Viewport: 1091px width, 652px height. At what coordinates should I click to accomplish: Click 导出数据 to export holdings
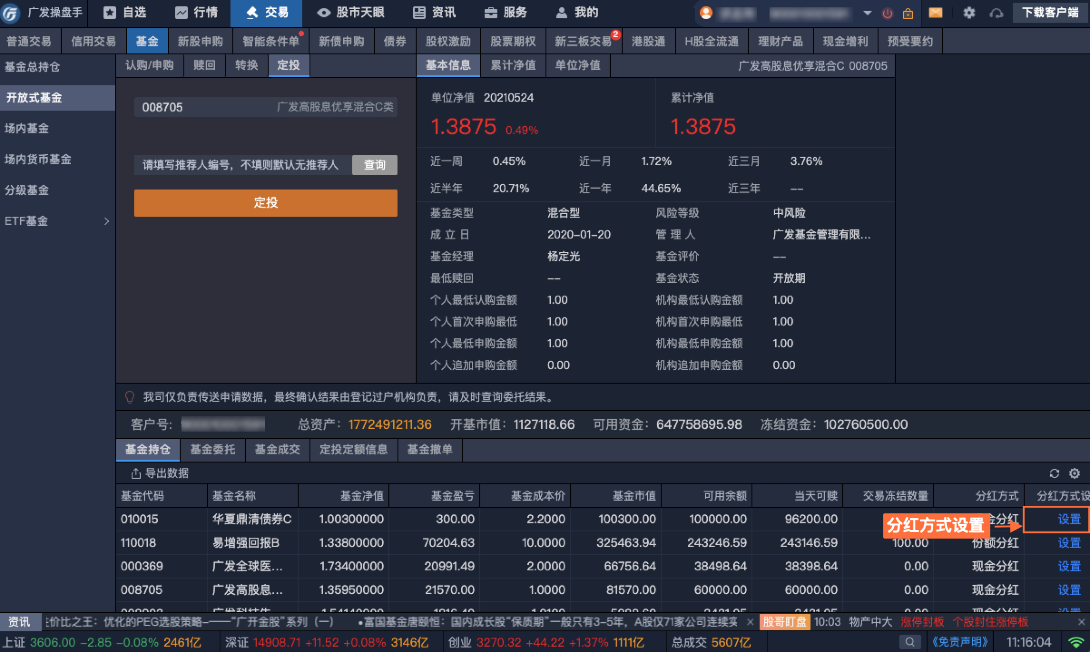tap(159, 473)
